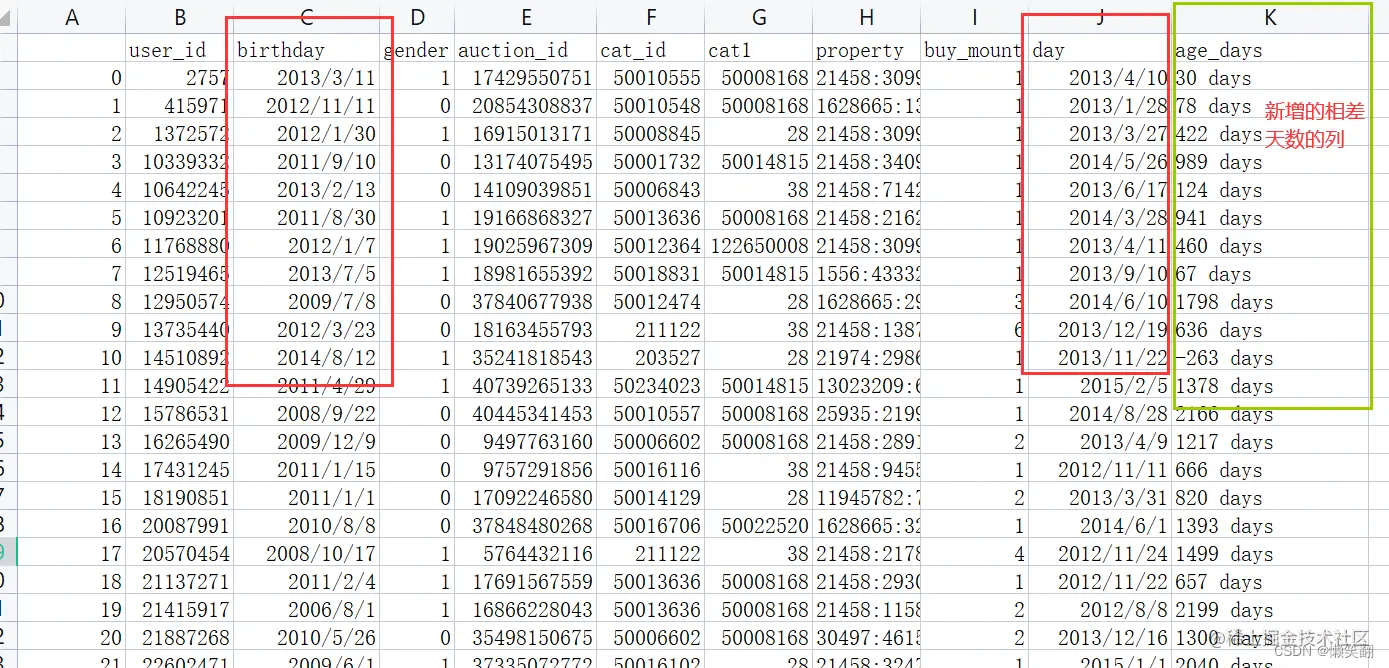Select cat_id cell 50001732
The height and width of the screenshot is (668, 1389).
(650, 162)
